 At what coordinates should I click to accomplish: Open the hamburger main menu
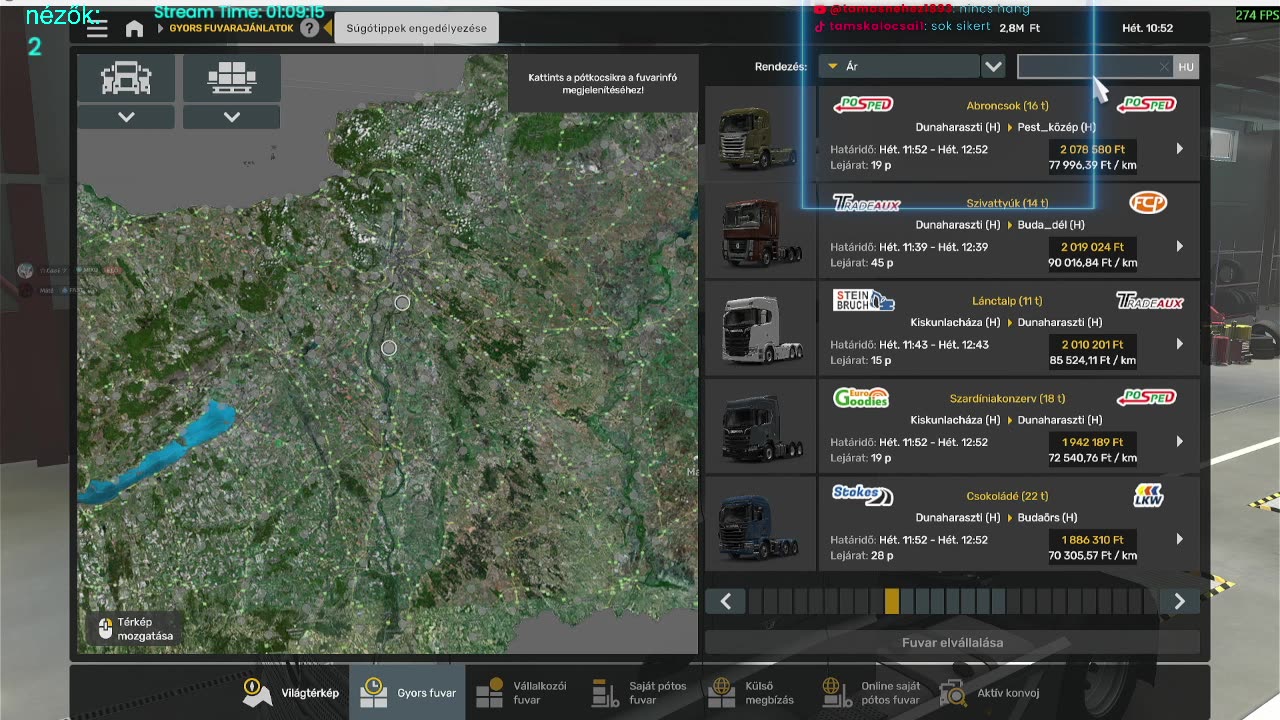pos(97,29)
